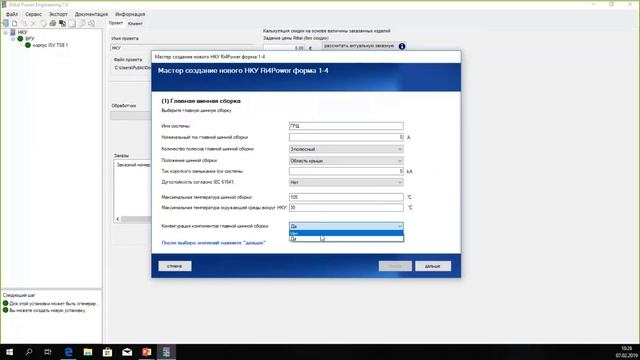Click the greyed-out back button beside дальше
Viewport: 640px width, 360px height.
[395, 266]
